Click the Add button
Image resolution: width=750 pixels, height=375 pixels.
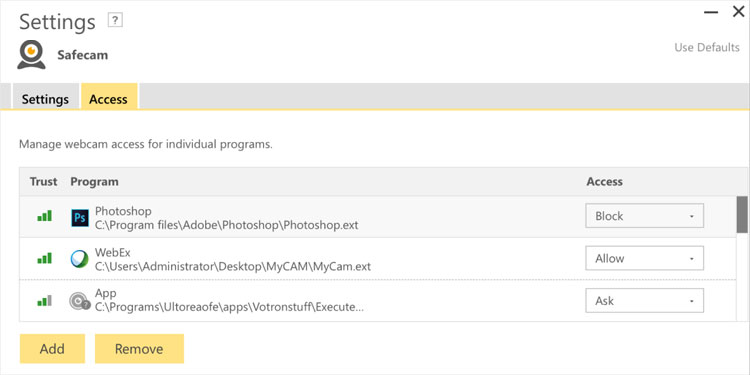point(52,349)
